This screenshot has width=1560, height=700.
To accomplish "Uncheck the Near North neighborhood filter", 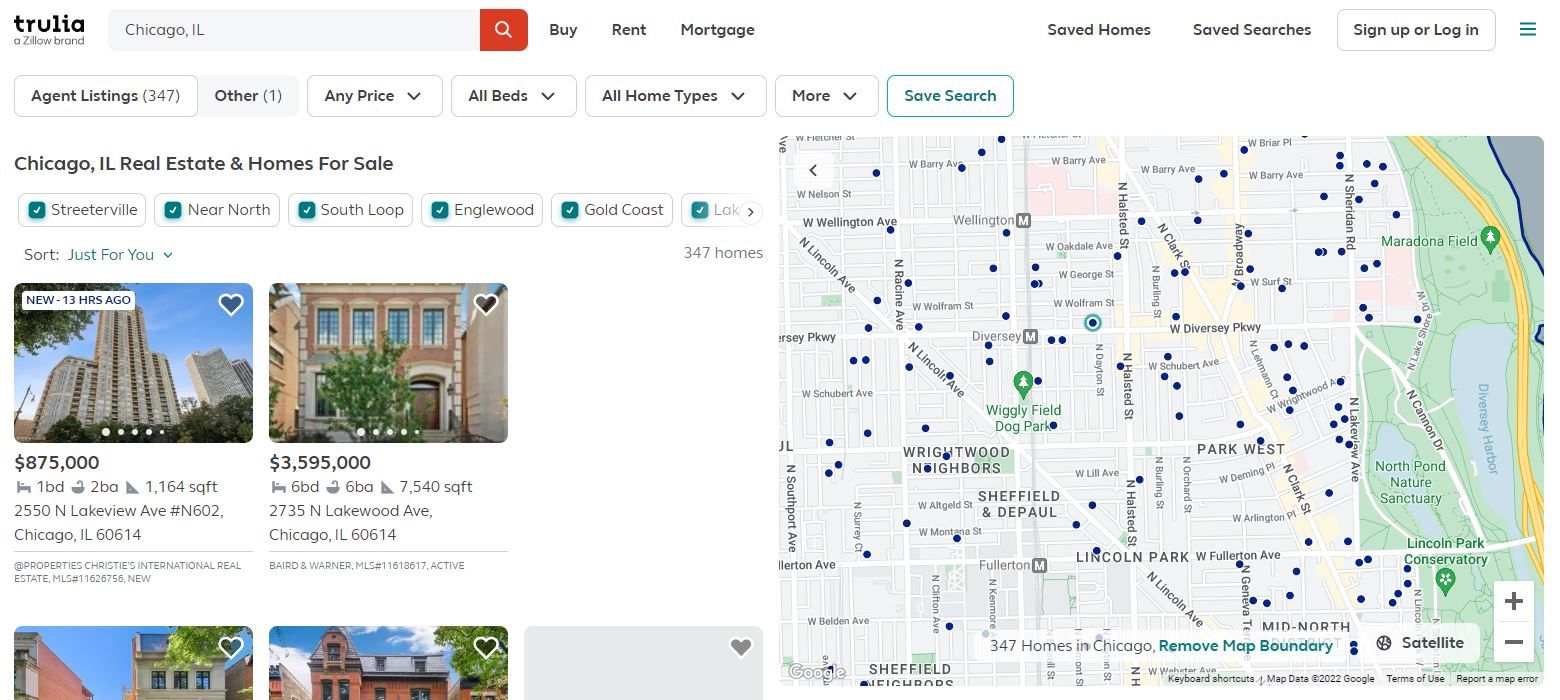I will 217,210.
